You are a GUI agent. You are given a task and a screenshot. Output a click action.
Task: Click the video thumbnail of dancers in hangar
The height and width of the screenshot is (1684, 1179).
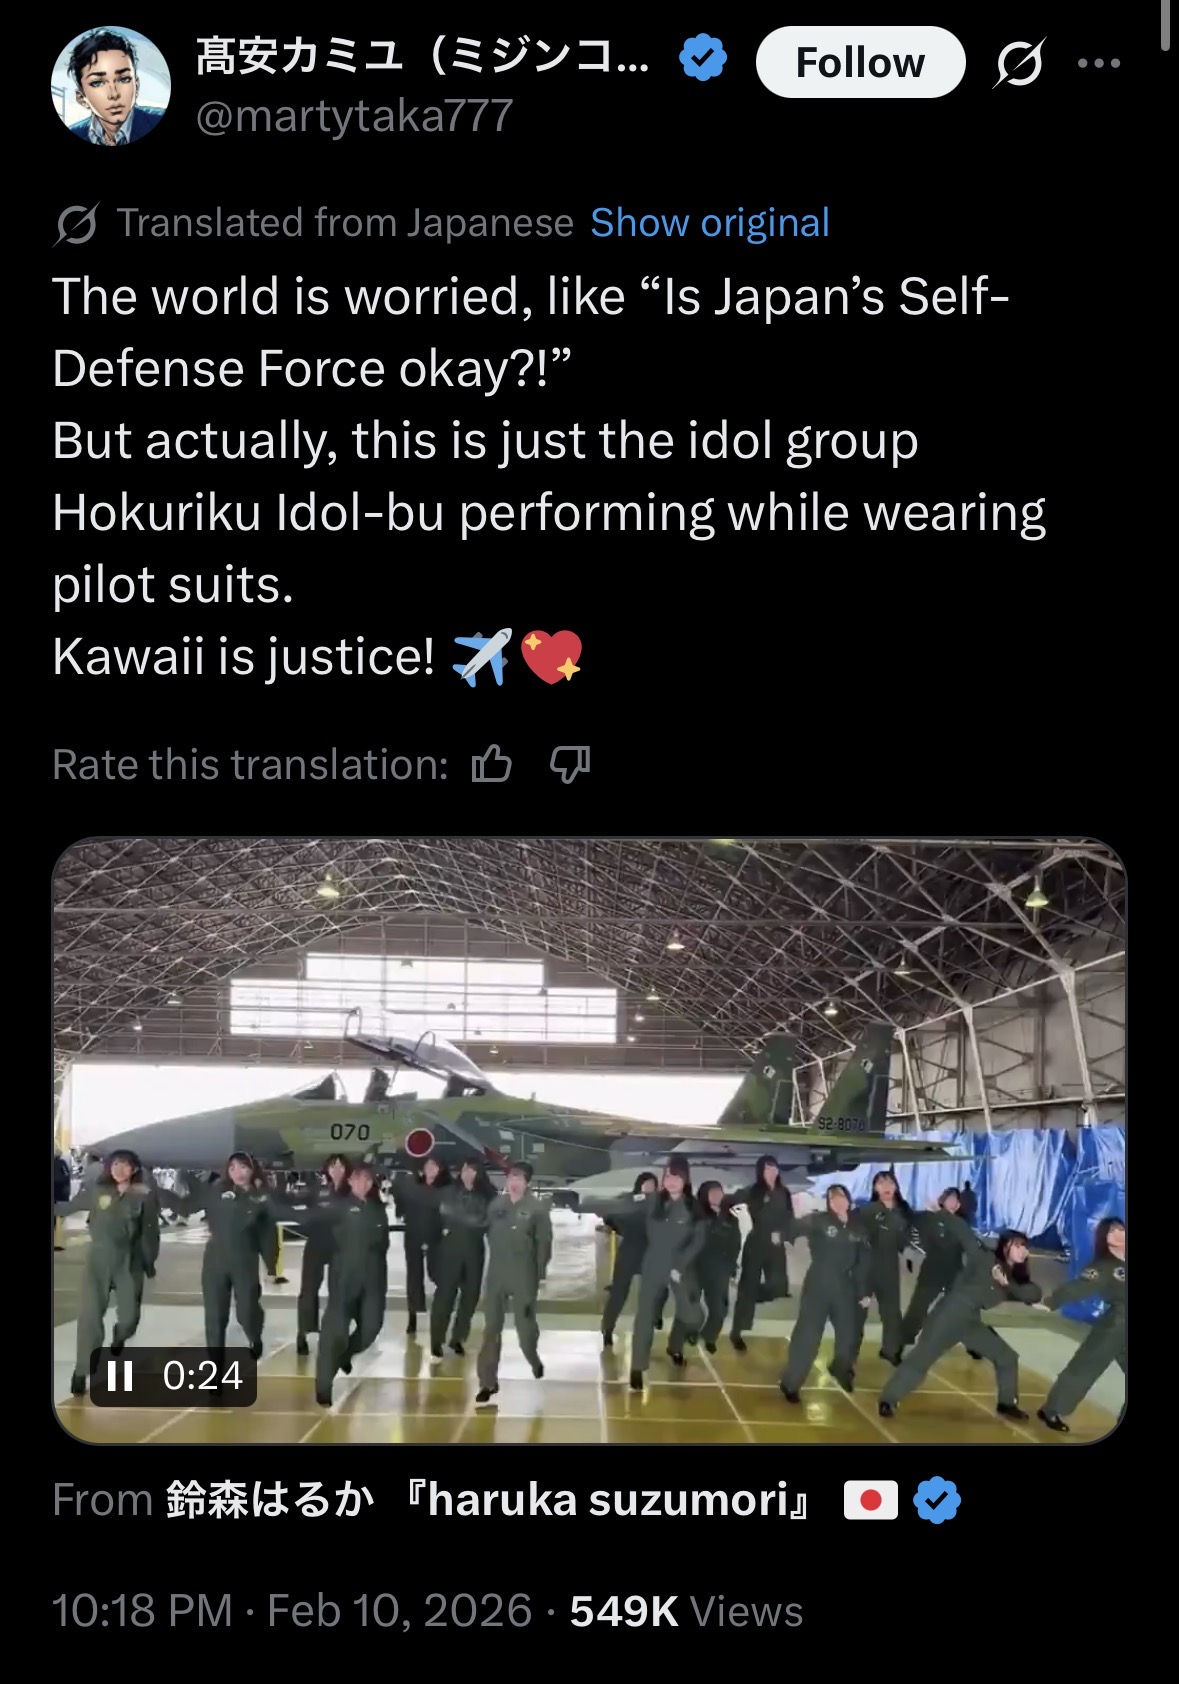(589, 1140)
